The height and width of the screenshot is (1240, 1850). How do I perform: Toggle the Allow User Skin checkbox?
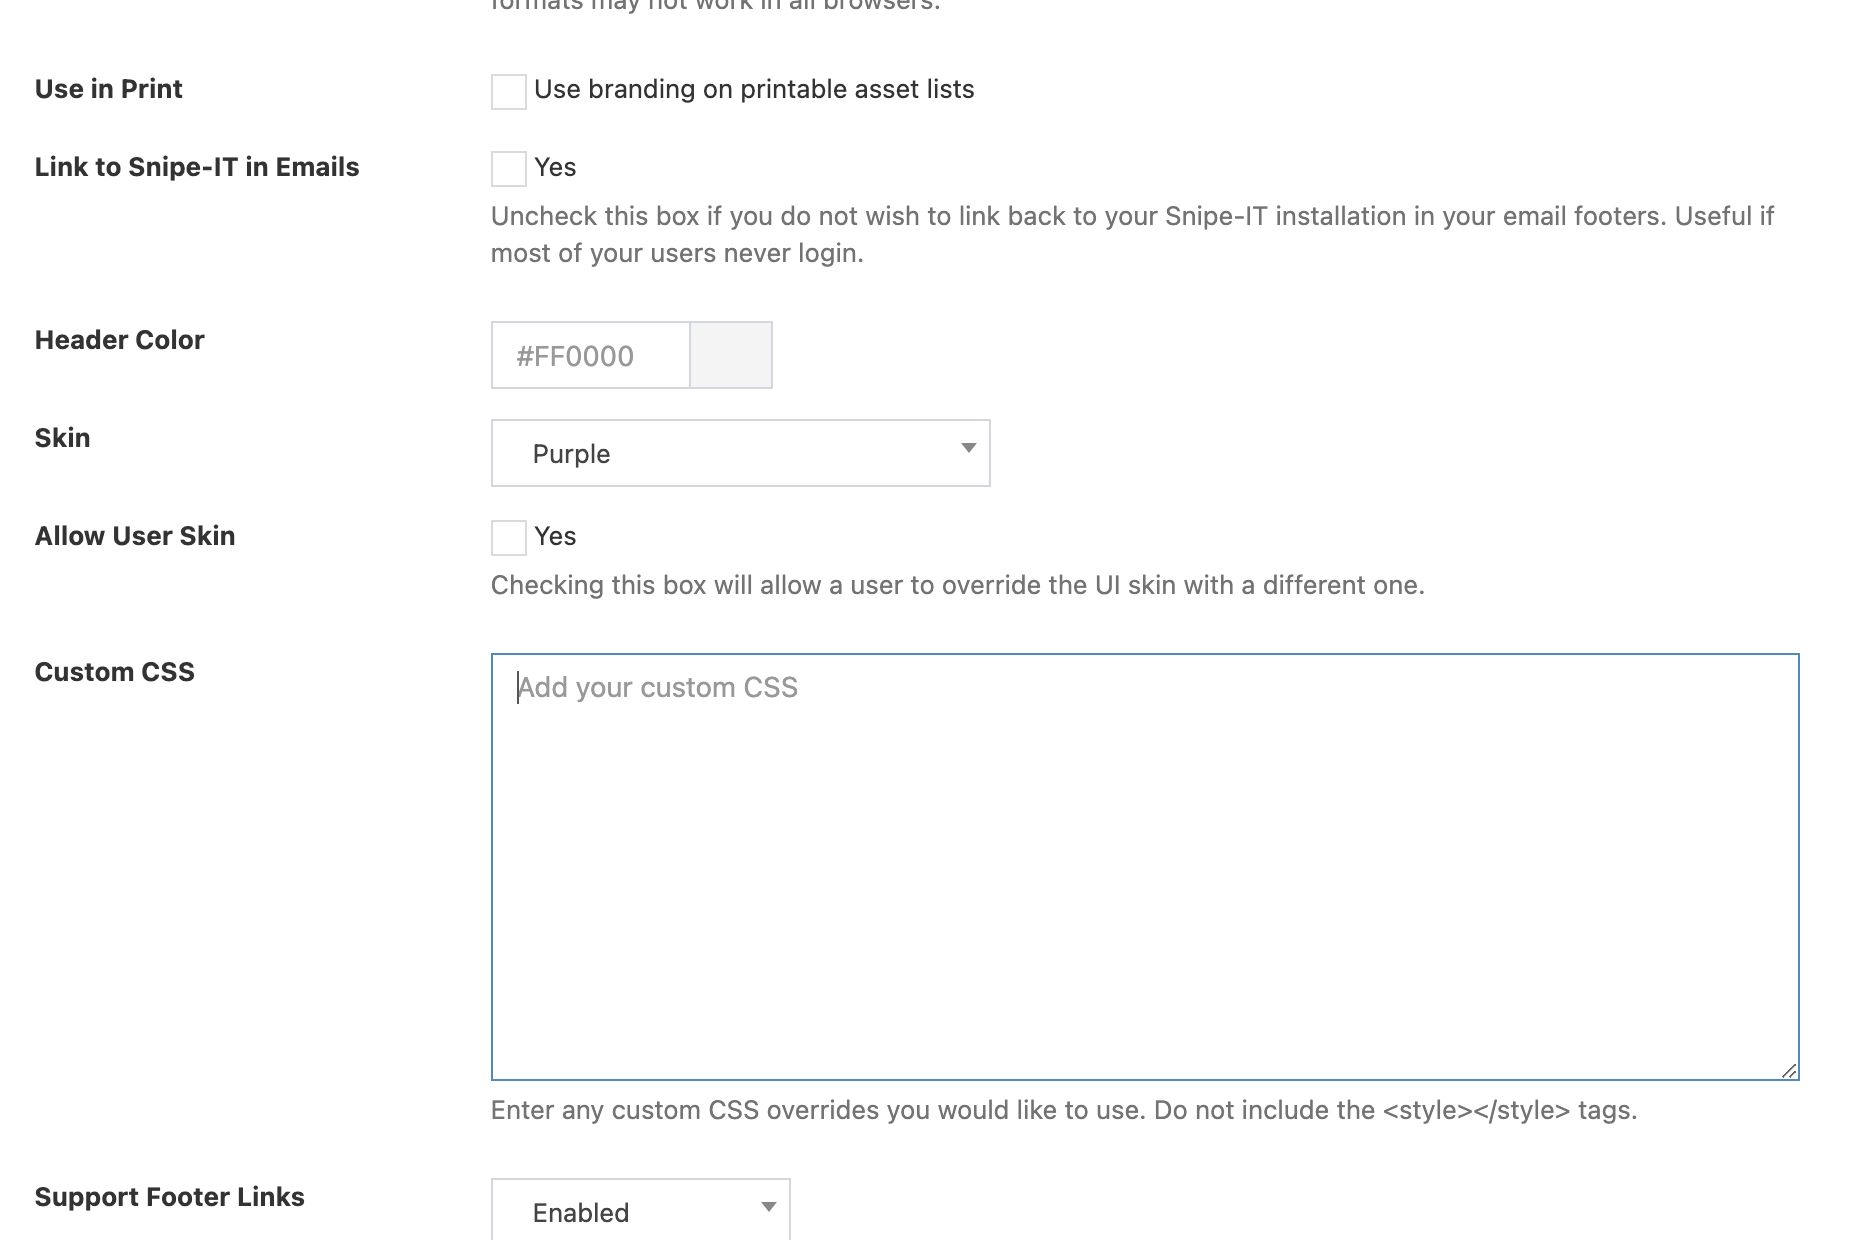click(x=508, y=538)
